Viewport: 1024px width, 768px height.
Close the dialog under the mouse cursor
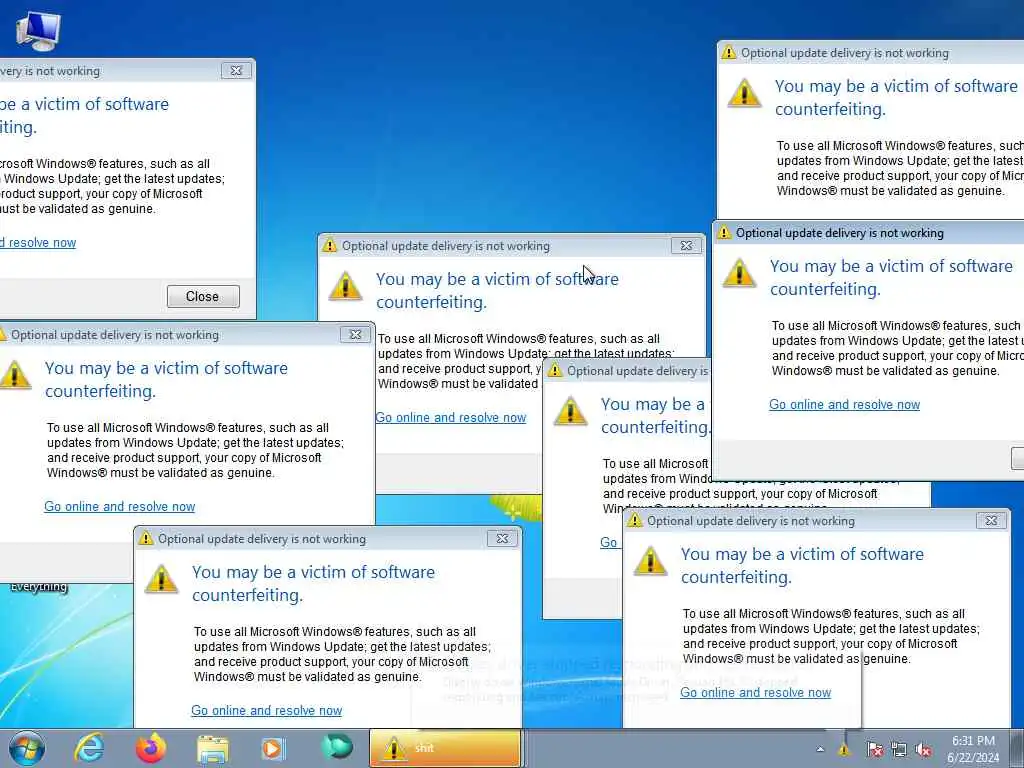coord(686,246)
